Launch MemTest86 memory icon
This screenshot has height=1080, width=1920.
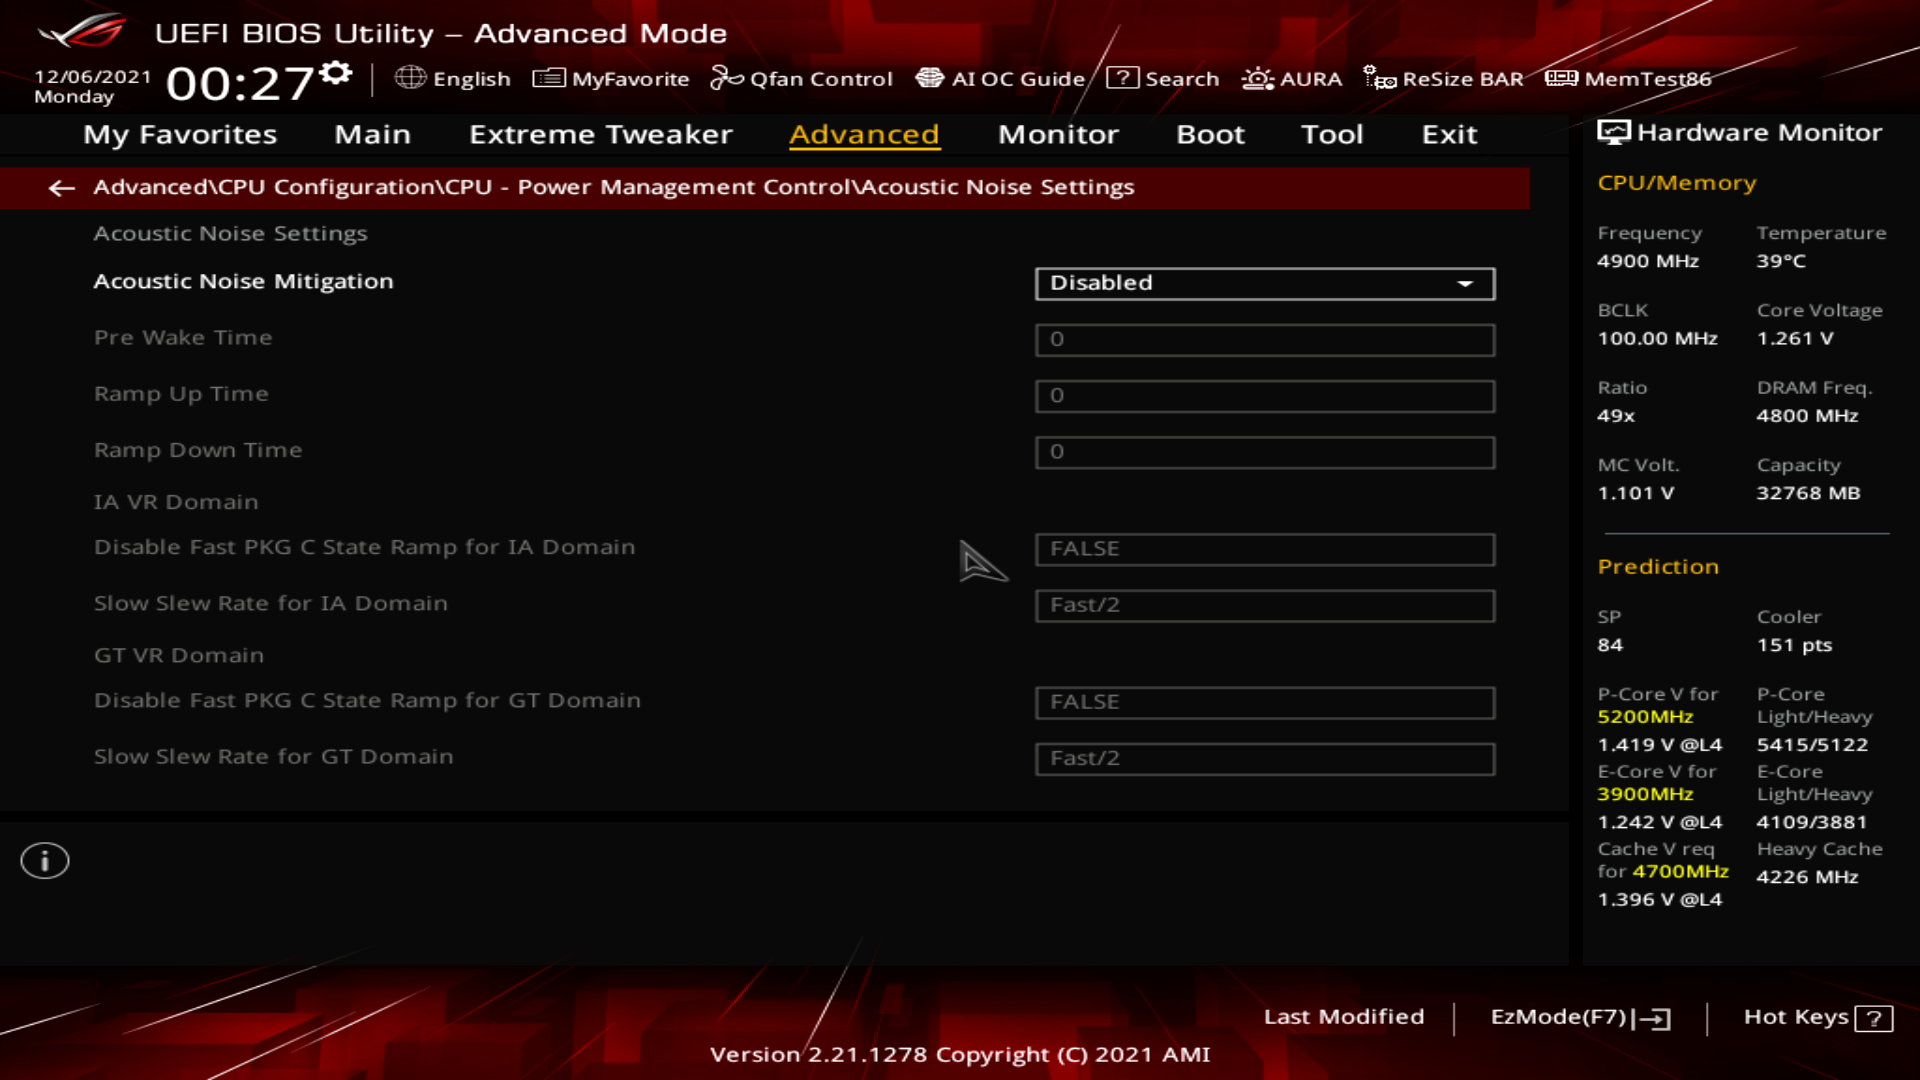[x=1561, y=78]
